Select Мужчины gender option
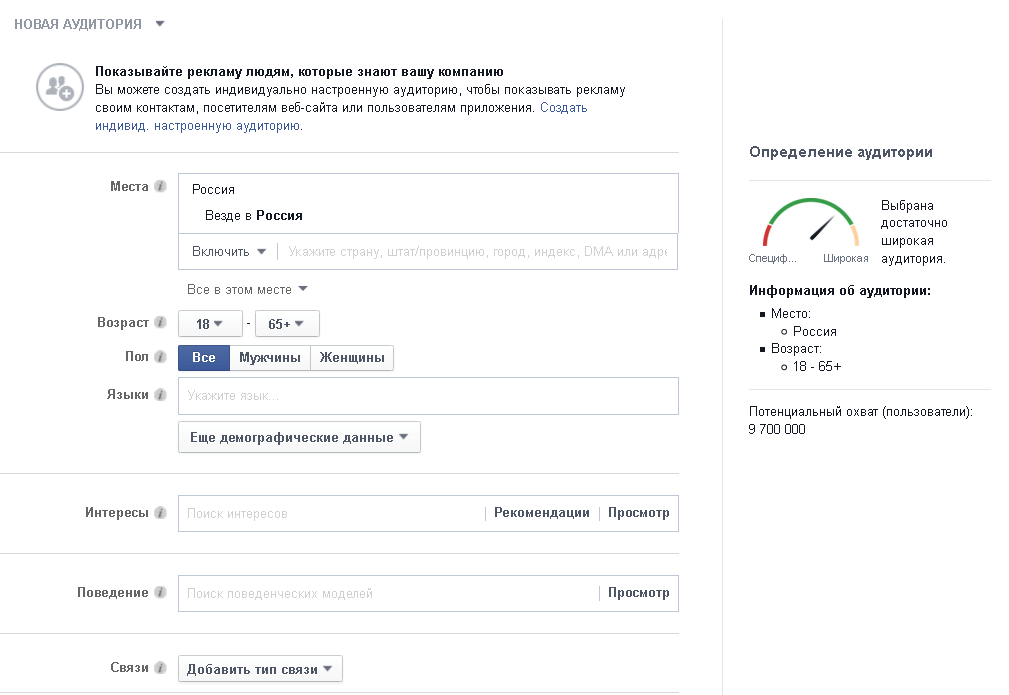This screenshot has height=695, width=1009. click(269, 358)
